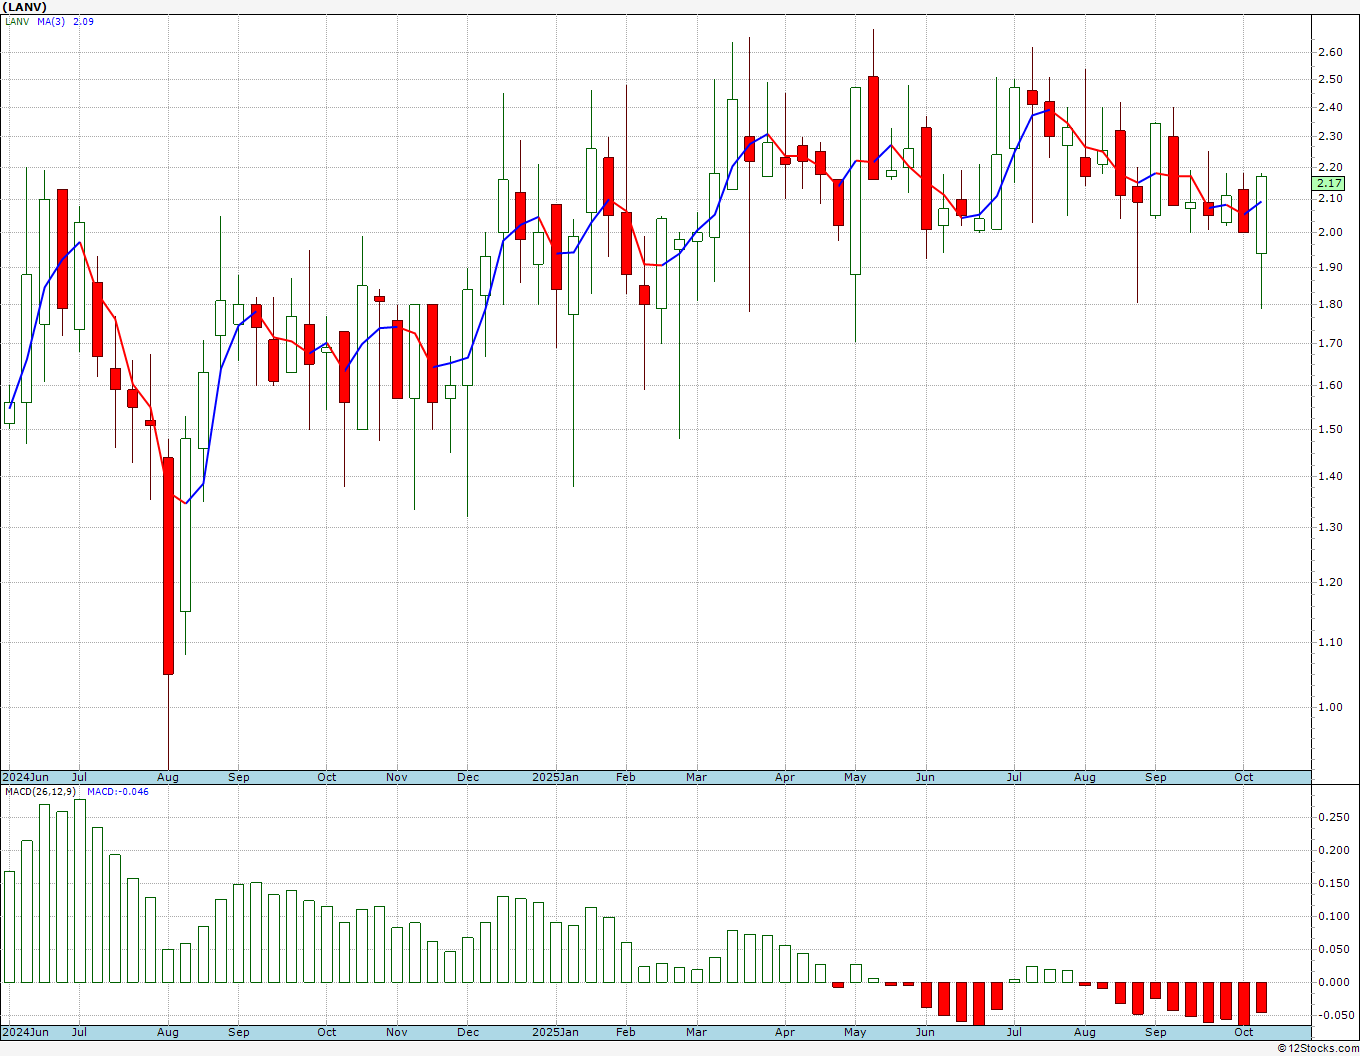Click the 2.60 price axis label

(x=1330, y=52)
